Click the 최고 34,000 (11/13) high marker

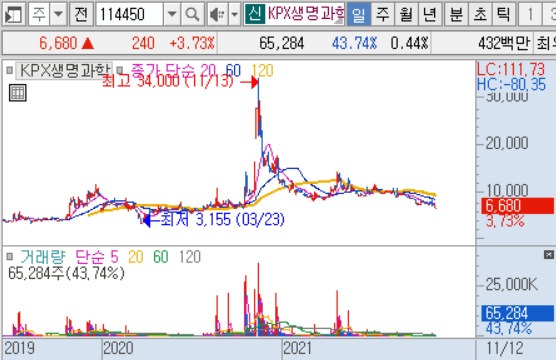(168, 82)
